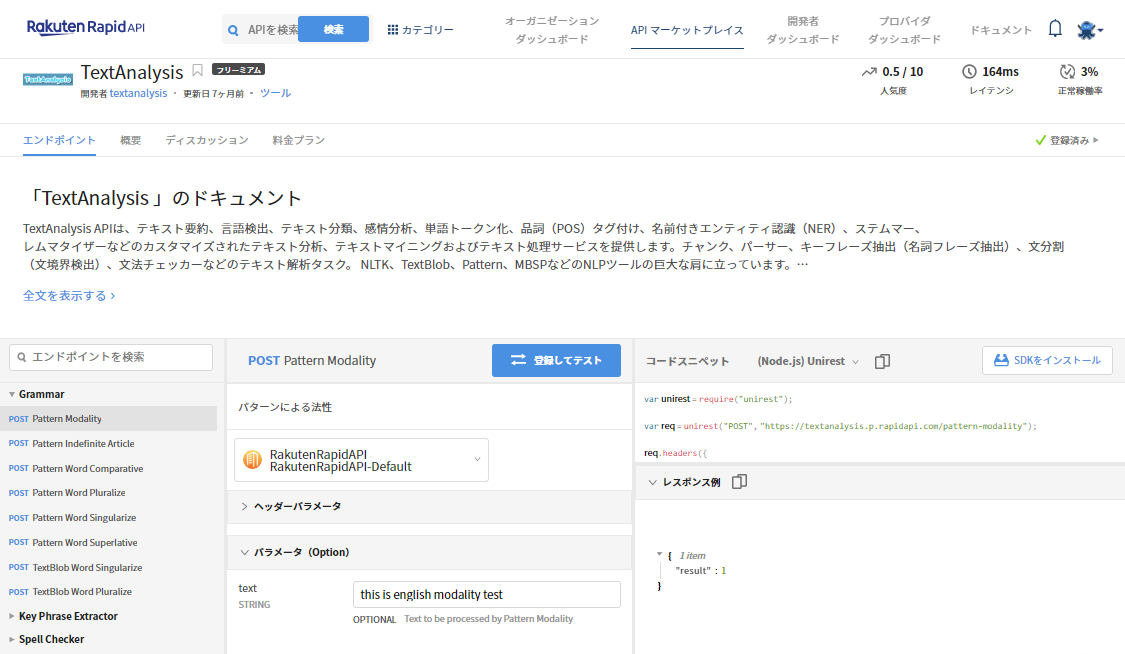Click the ツール category link
The image size is (1125, 654).
coord(276,93)
